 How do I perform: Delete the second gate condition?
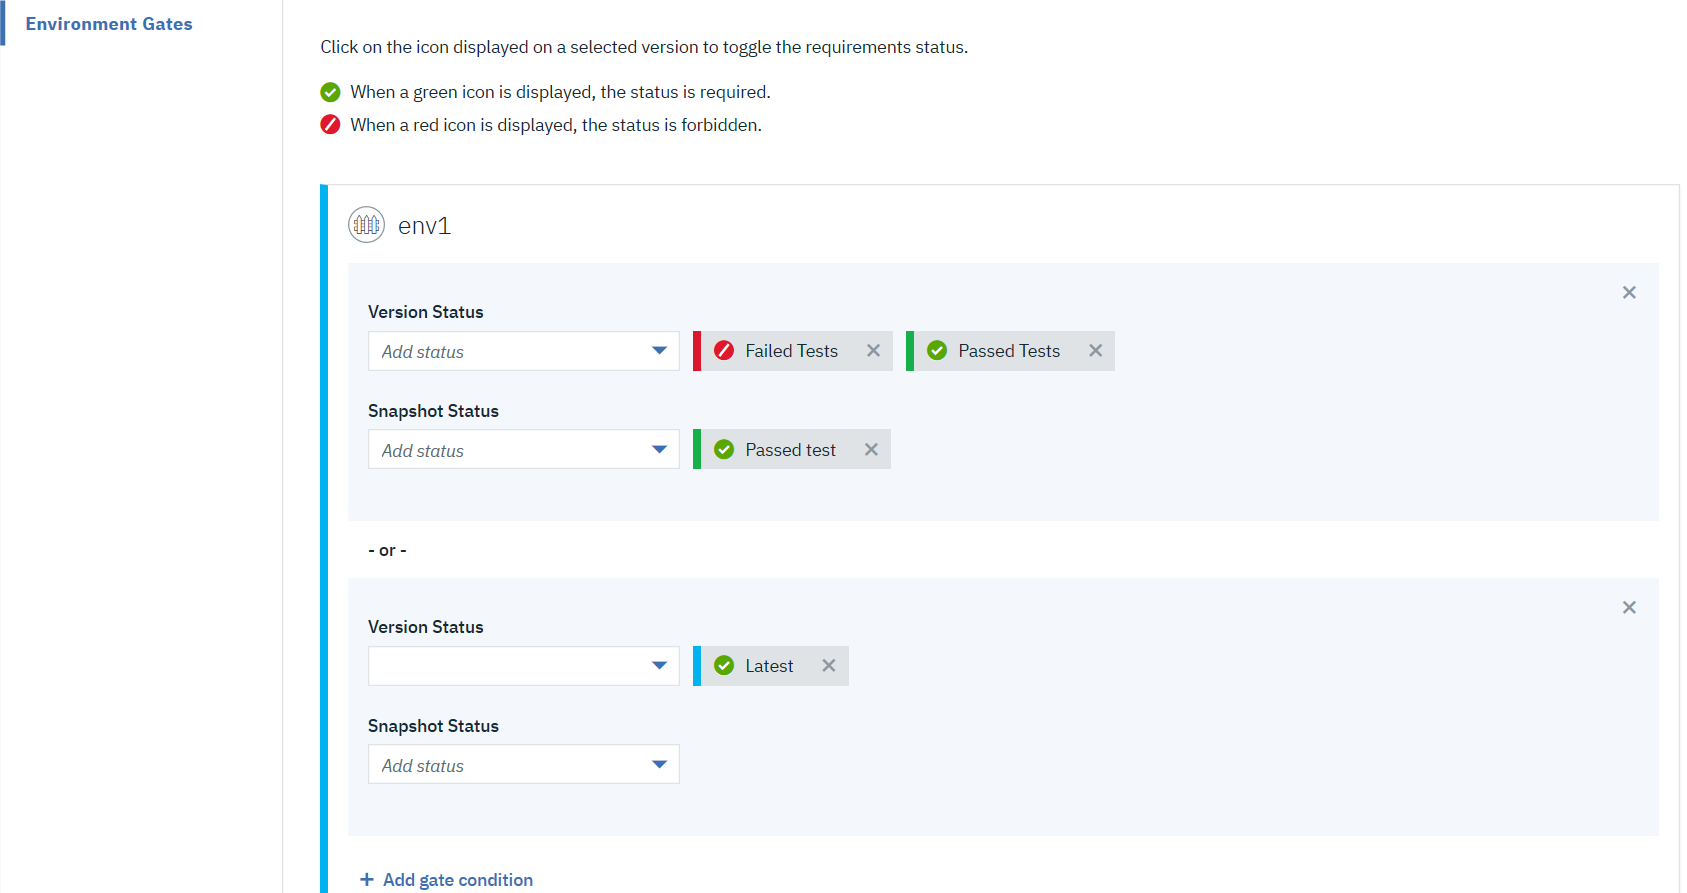[1629, 608]
